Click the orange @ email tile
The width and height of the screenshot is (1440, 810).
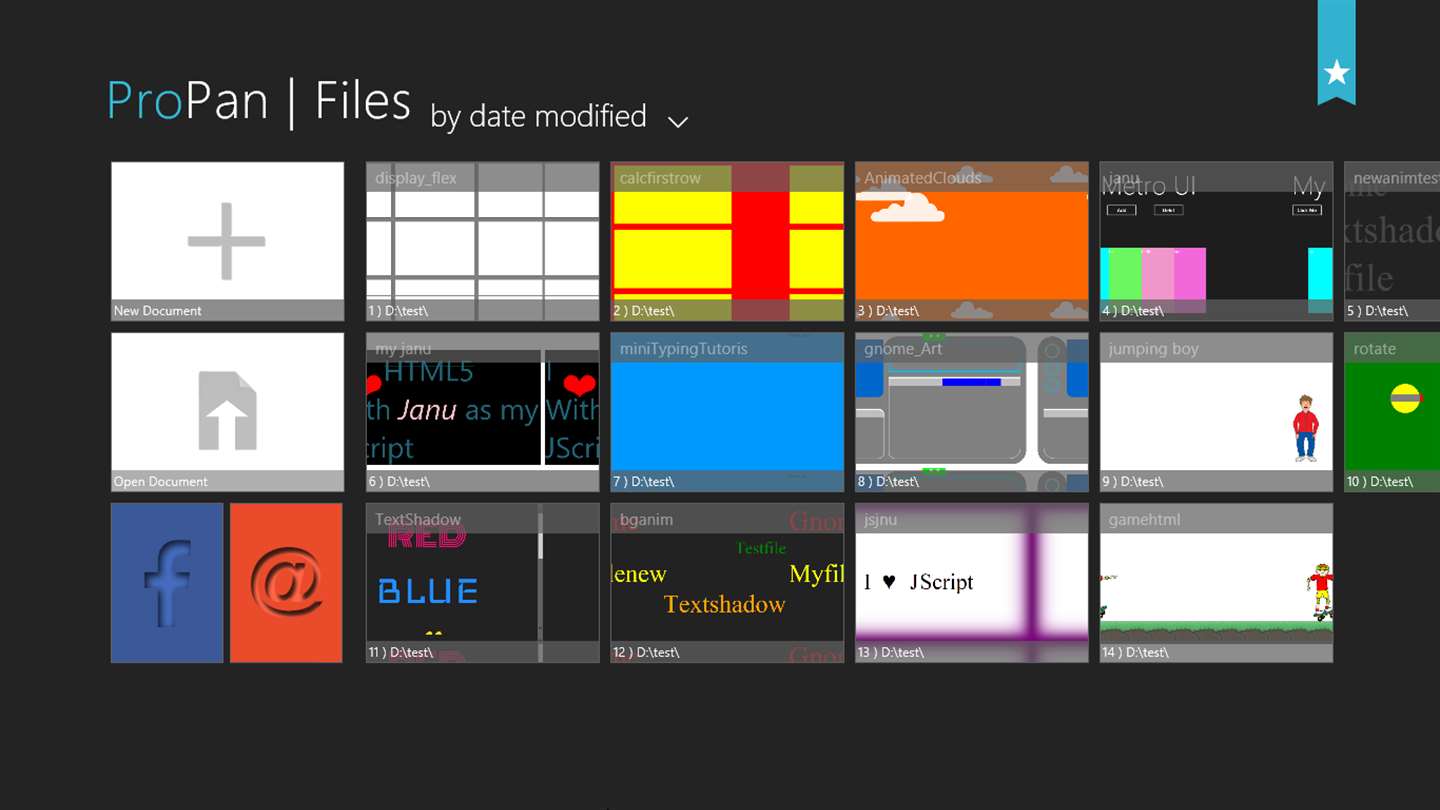click(286, 583)
